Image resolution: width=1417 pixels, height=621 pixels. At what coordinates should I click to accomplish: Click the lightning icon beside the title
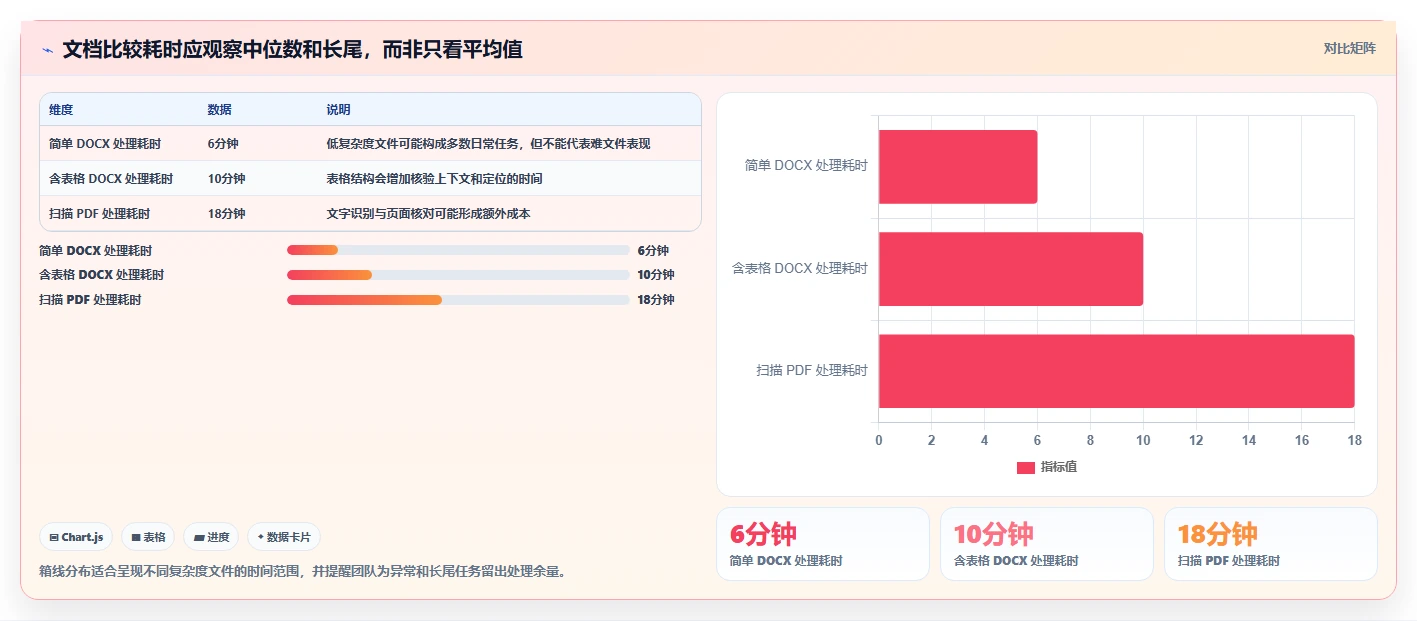click(47, 50)
